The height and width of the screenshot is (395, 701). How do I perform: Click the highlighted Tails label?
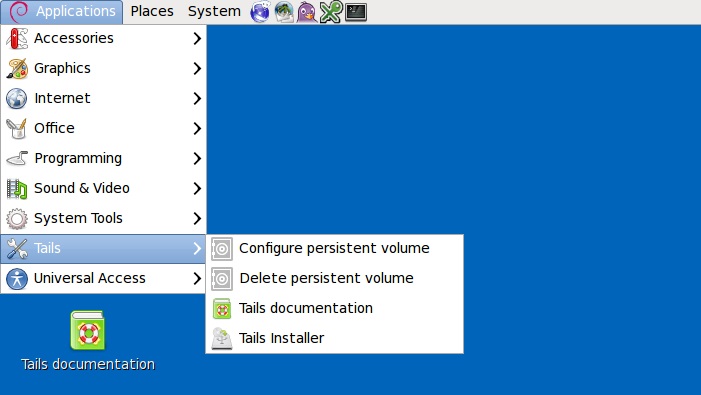[47, 248]
